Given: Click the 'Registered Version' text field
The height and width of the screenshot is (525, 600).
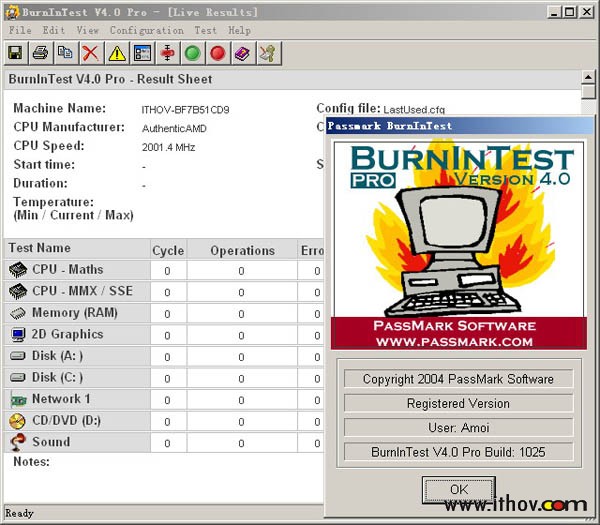Looking at the screenshot, I should pos(458,403).
